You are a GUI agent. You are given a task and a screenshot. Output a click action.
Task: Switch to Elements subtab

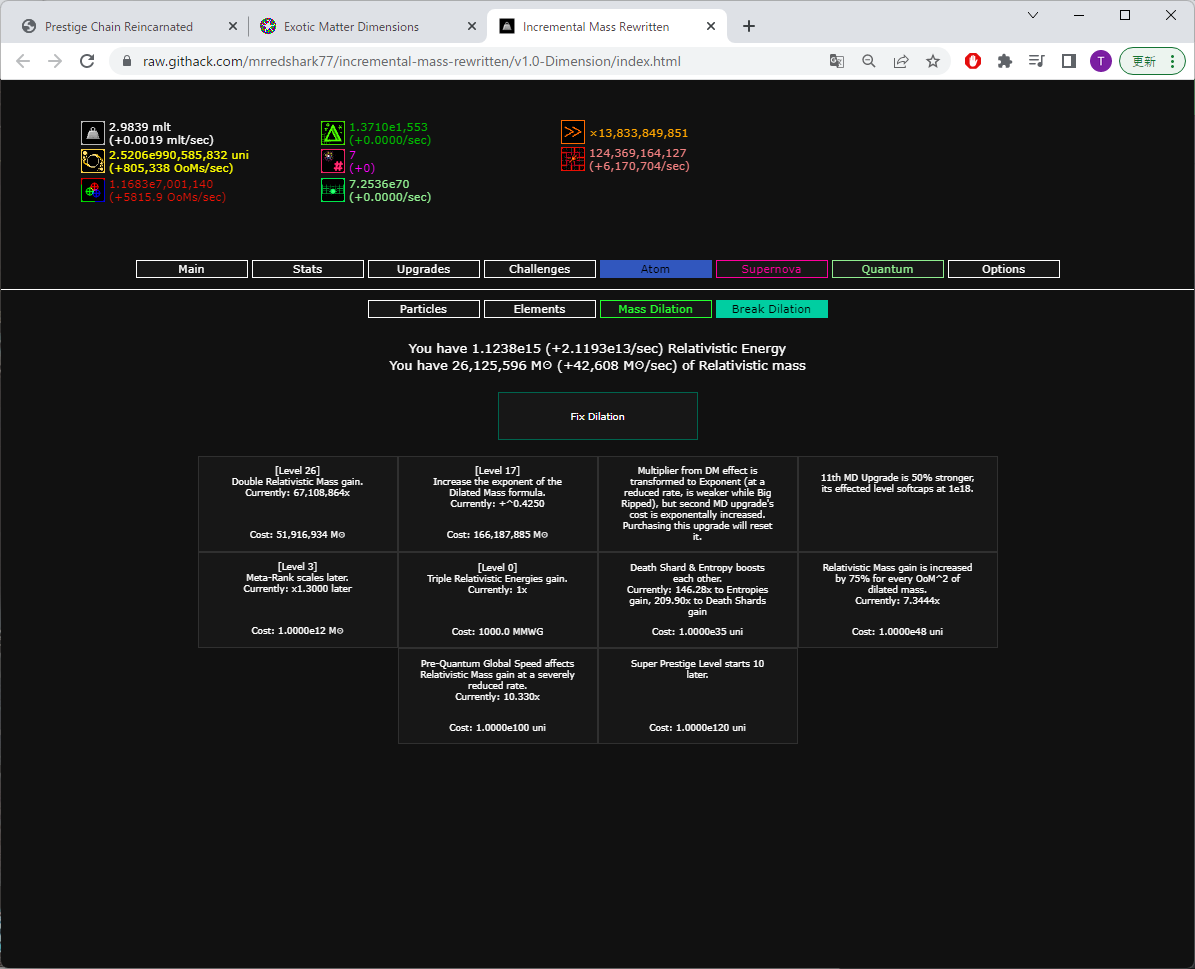[540, 309]
